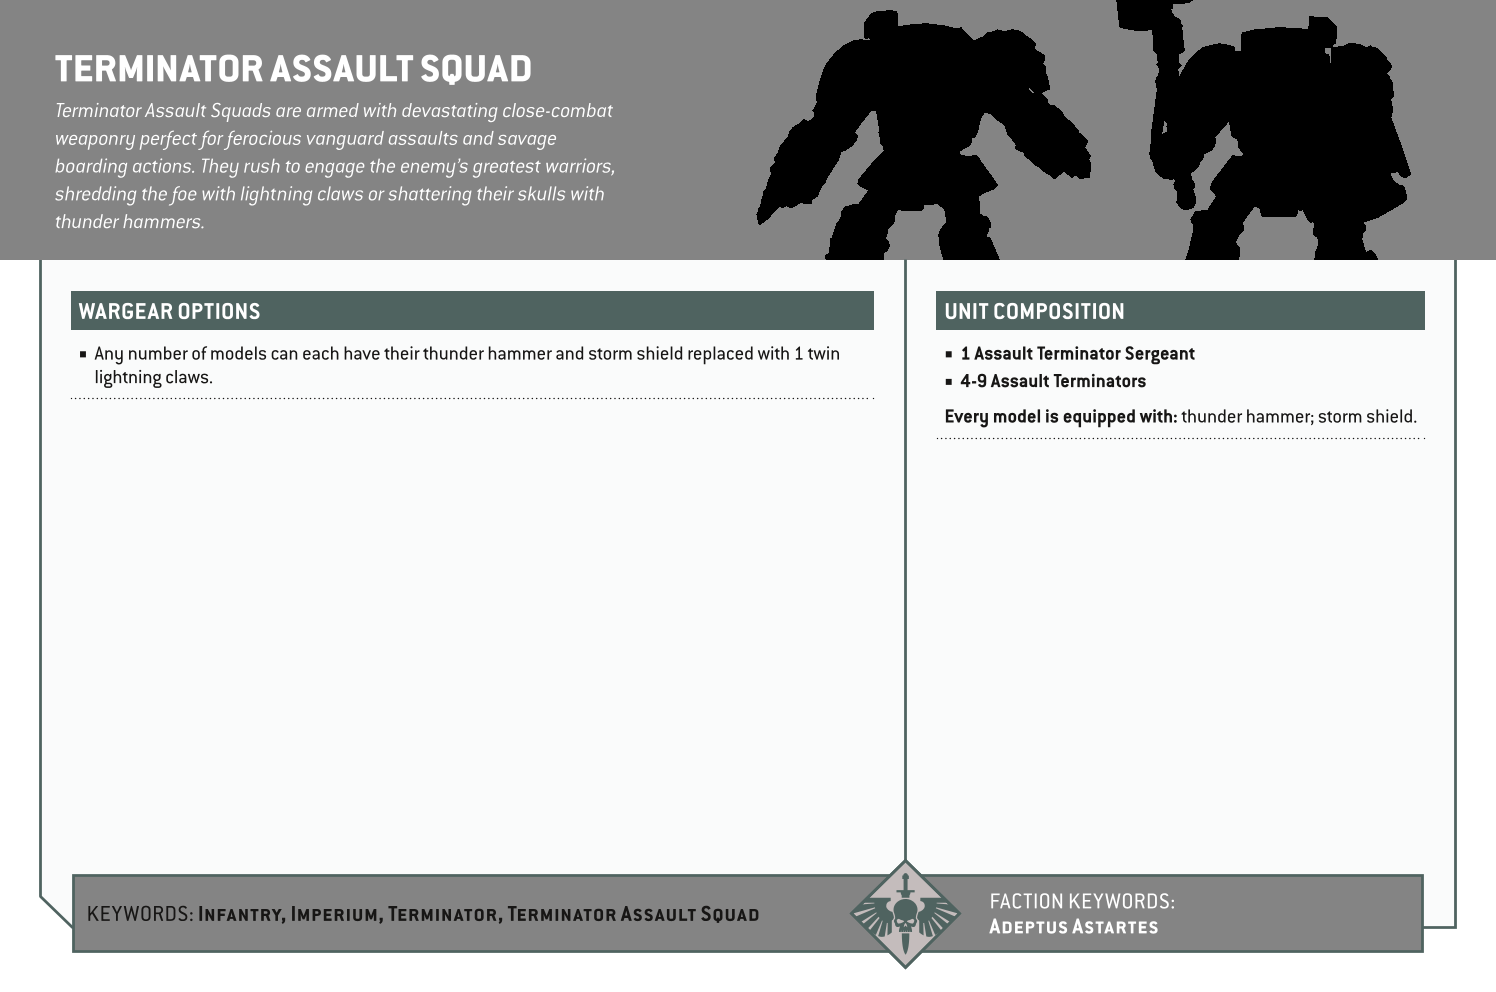This screenshot has width=1496, height=992.
Task: Click the Adeptus Astartes skull emblem icon
Action: click(908, 915)
